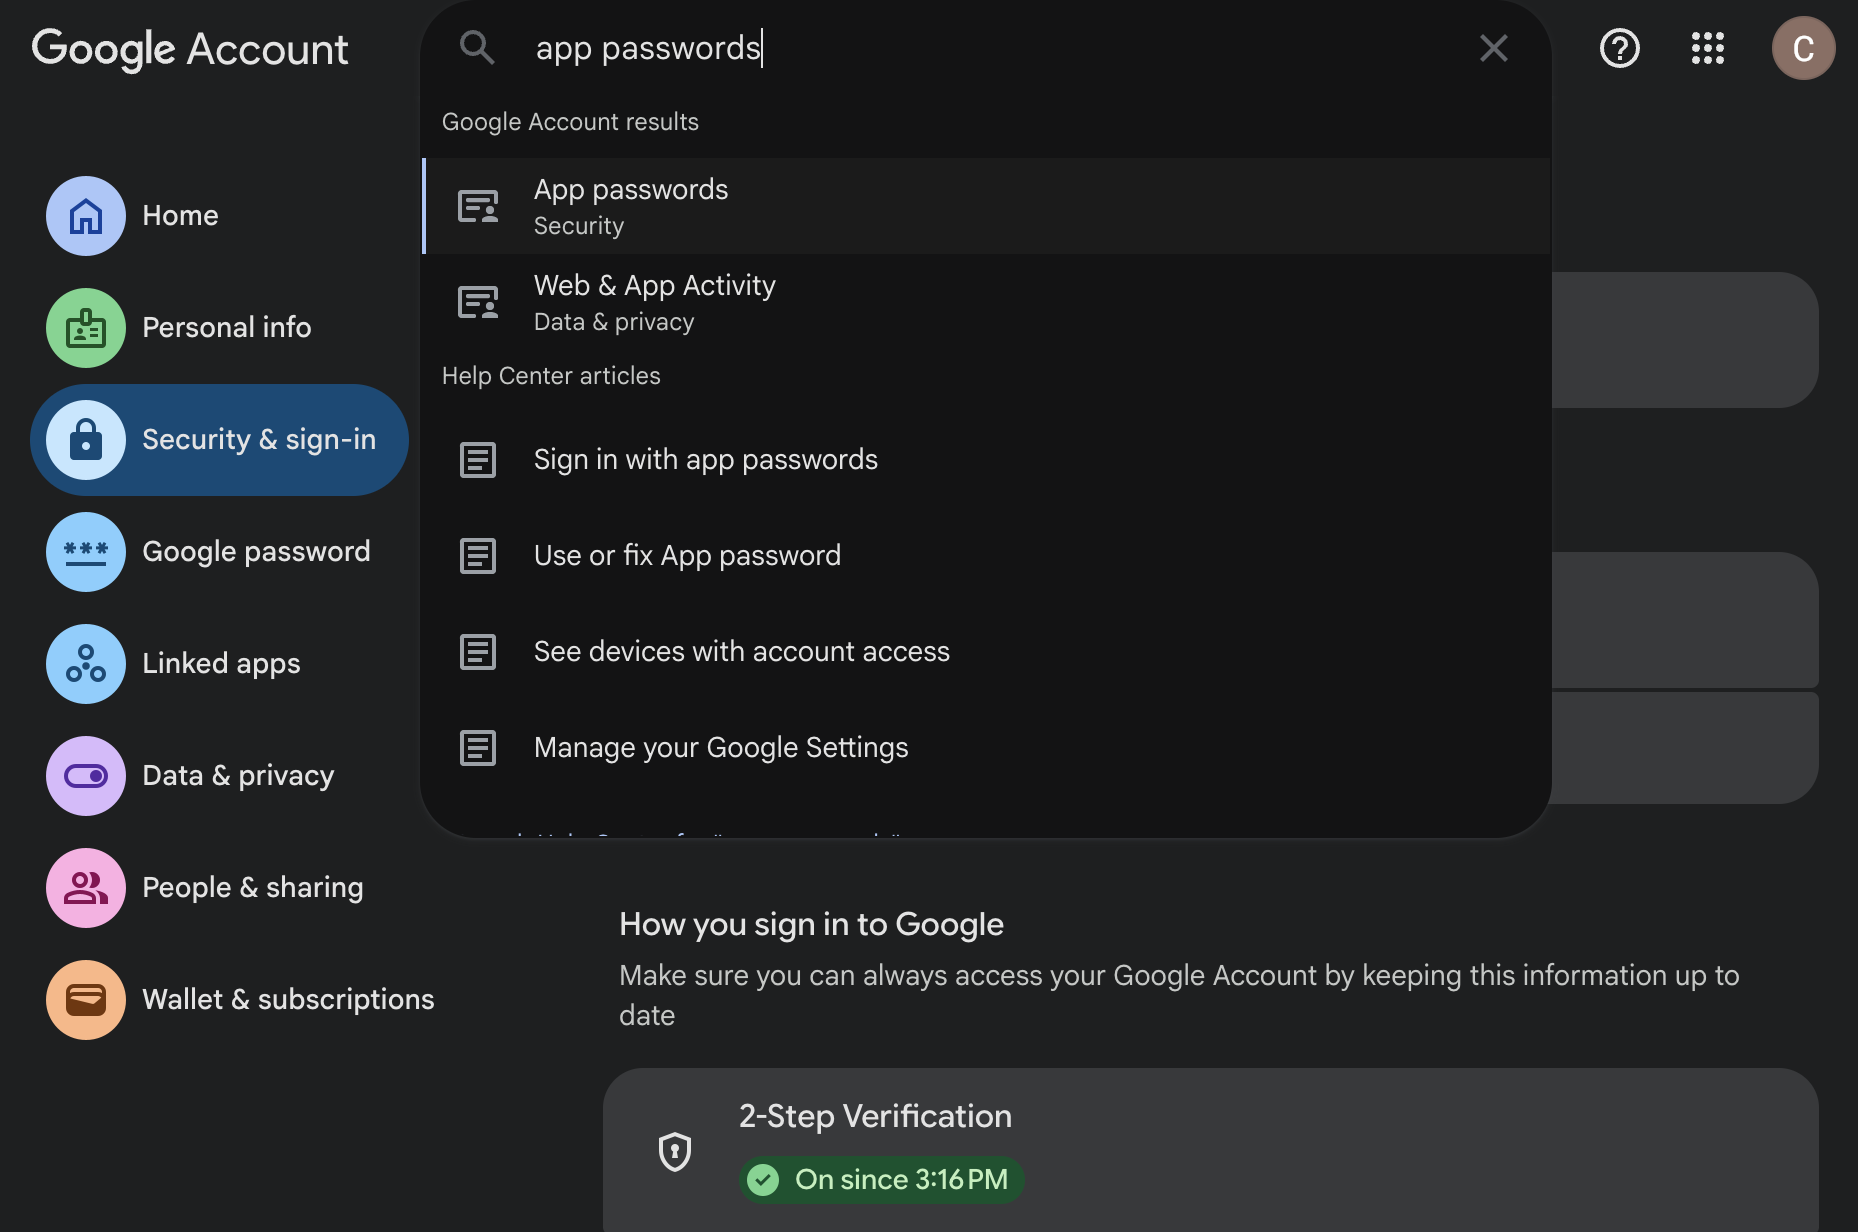Click the search magnifier icon
Viewport: 1858px width, 1232px height.
pyautogui.click(x=477, y=47)
